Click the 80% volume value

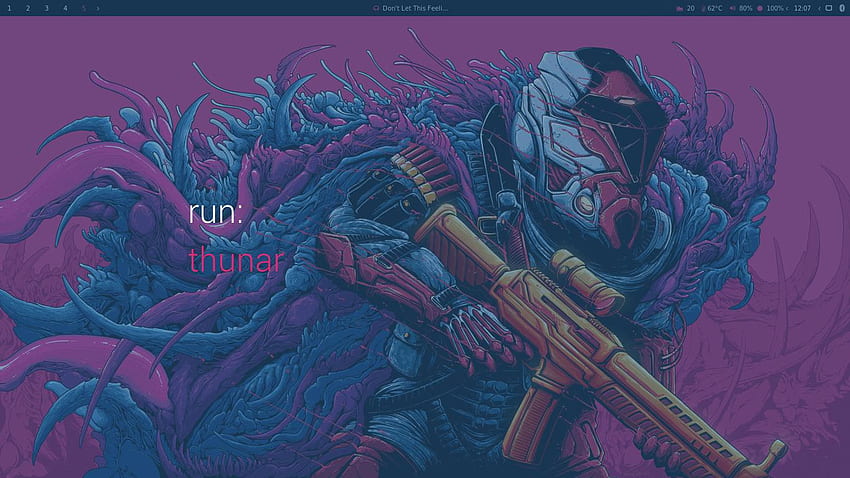746,8
